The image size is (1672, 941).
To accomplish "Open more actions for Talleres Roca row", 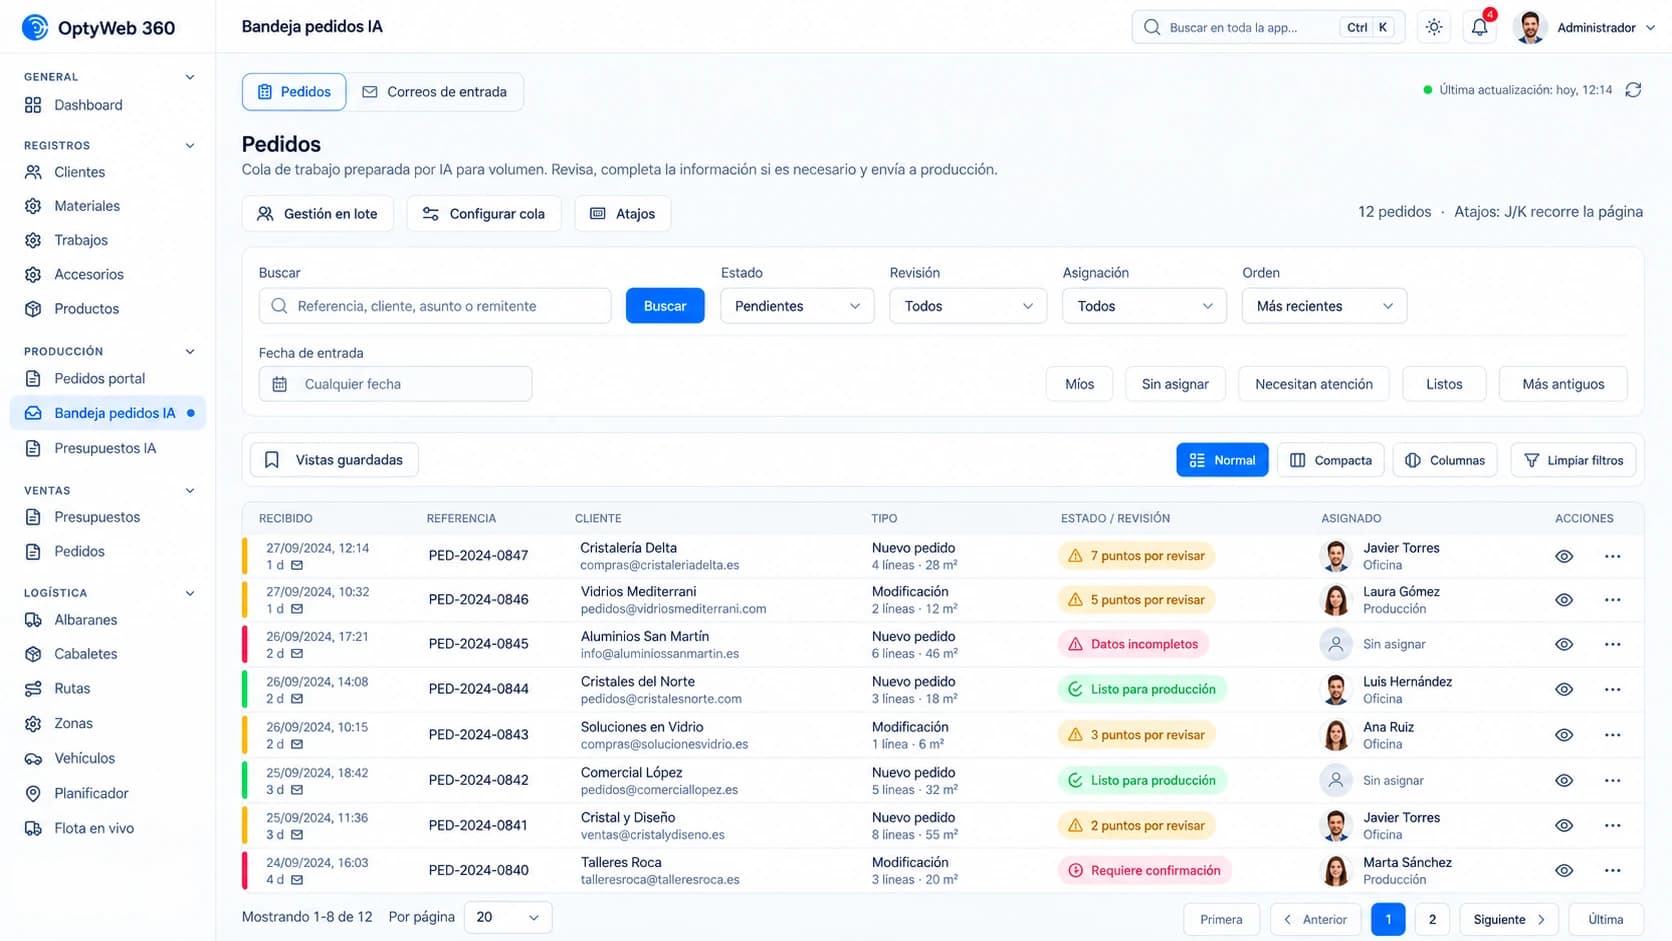I will [x=1612, y=870].
